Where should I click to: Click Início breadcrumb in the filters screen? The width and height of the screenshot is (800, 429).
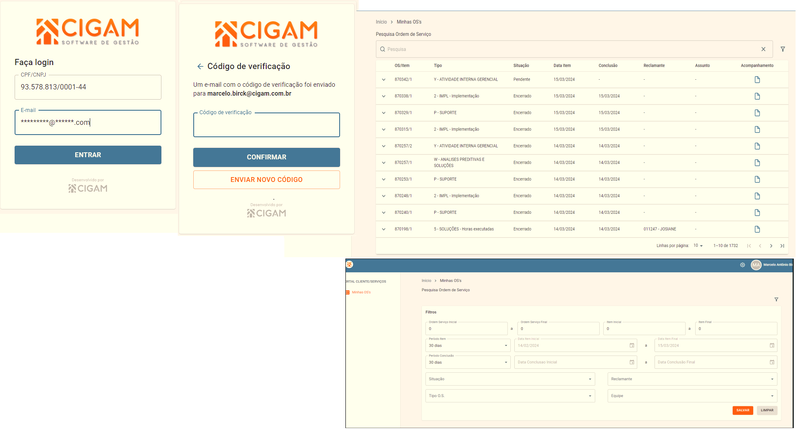(427, 281)
